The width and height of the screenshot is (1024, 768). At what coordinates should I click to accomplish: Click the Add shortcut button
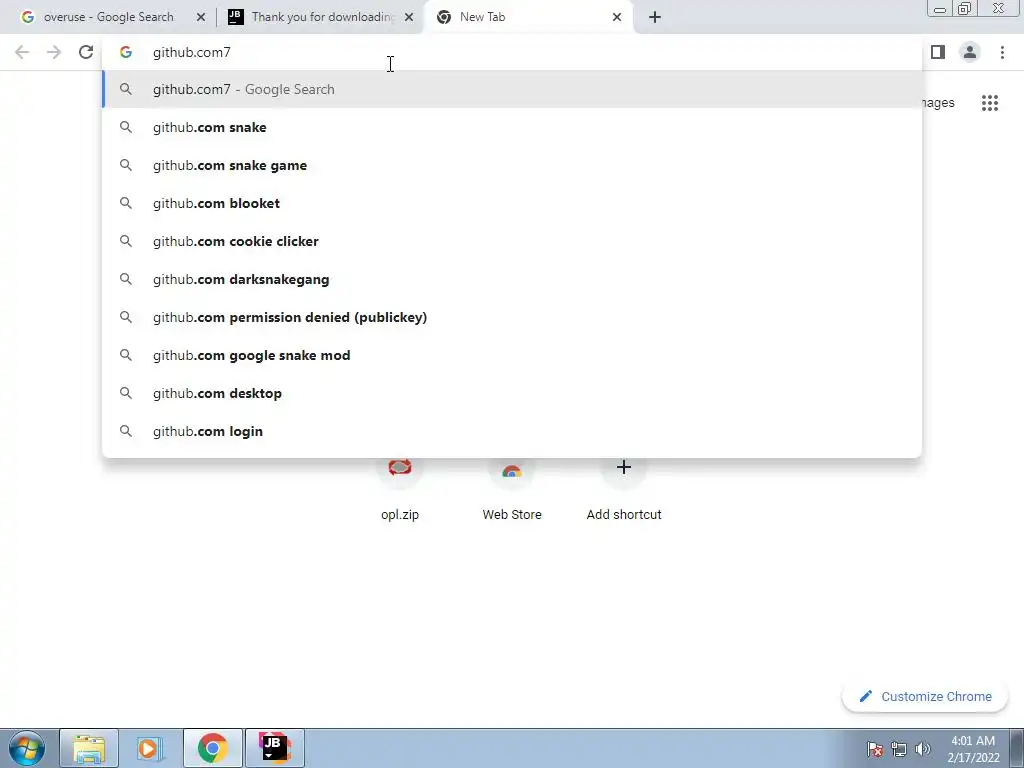pyautogui.click(x=624, y=487)
